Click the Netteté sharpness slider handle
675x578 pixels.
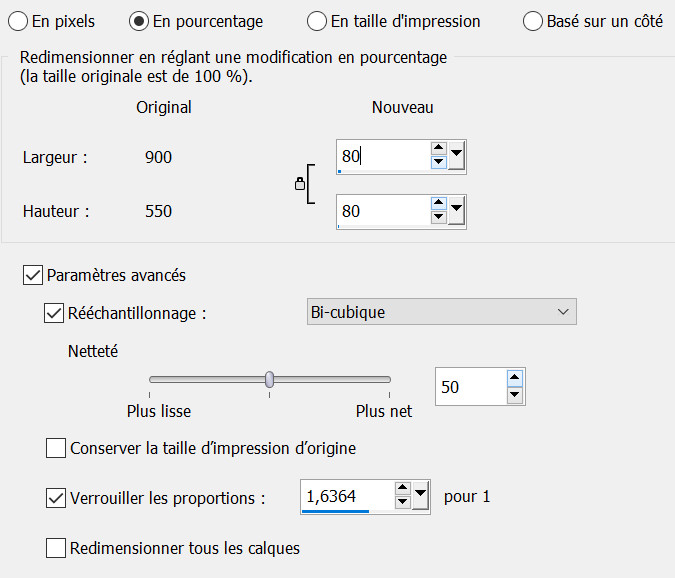pos(269,379)
